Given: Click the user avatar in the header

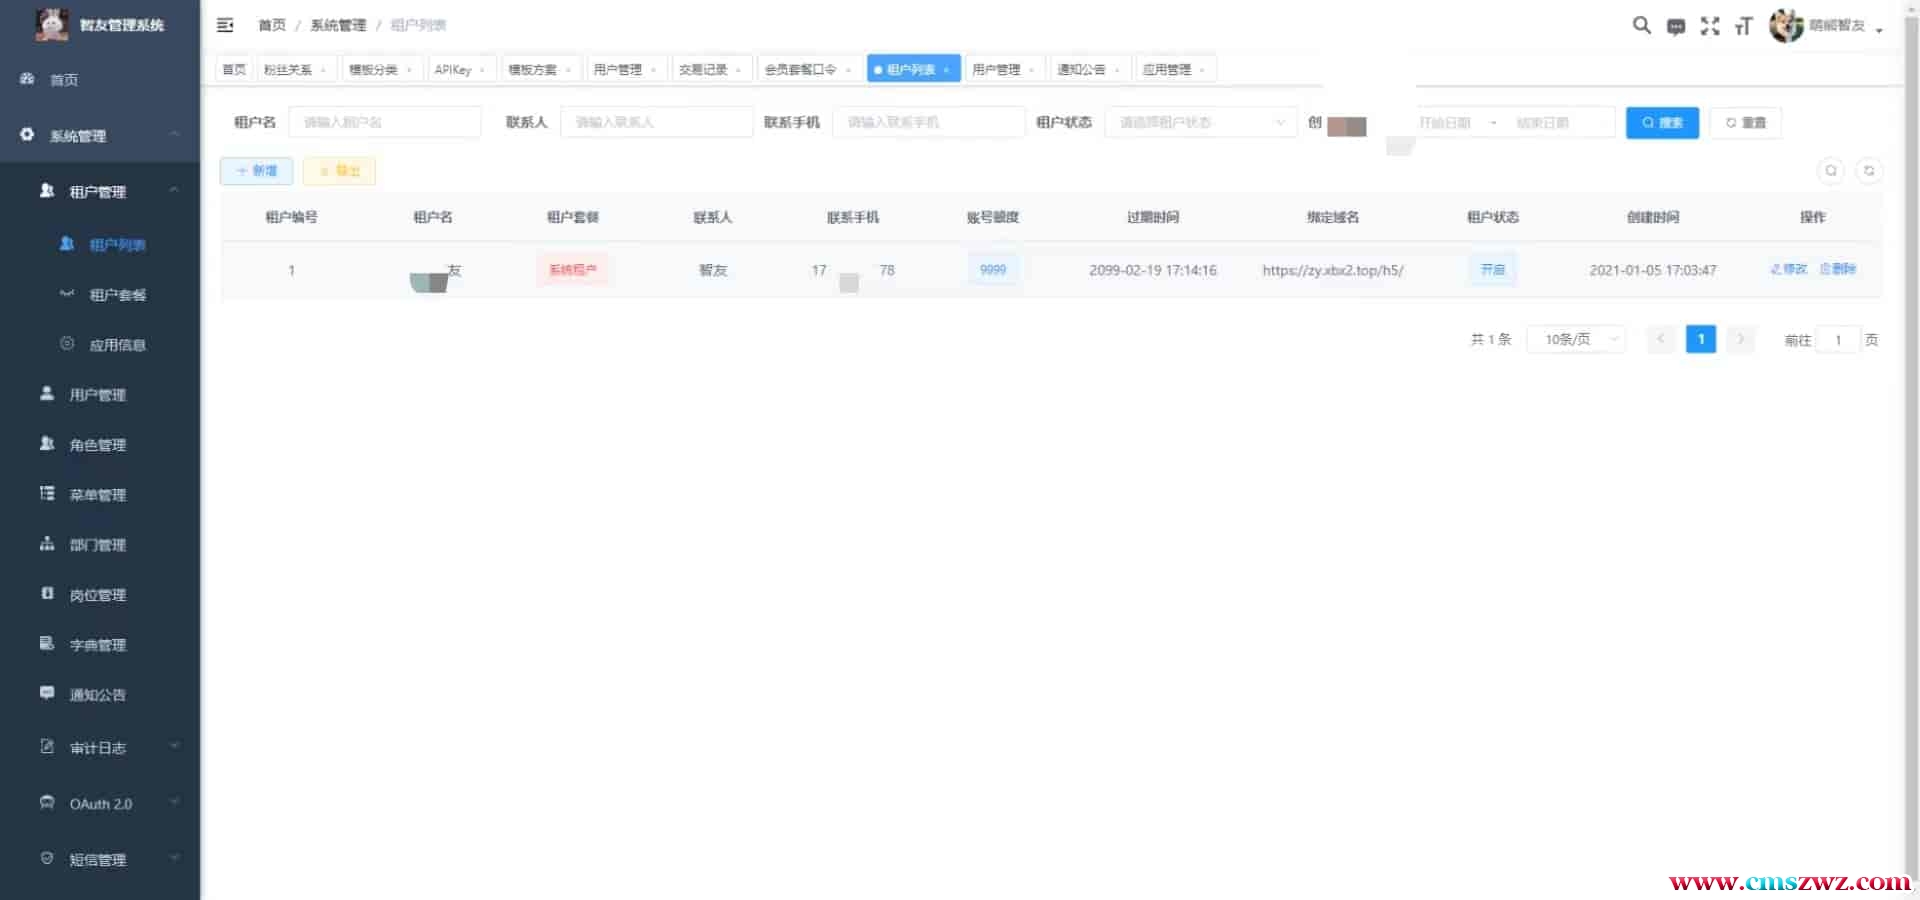Looking at the screenshot, I should pos(1786,26).
